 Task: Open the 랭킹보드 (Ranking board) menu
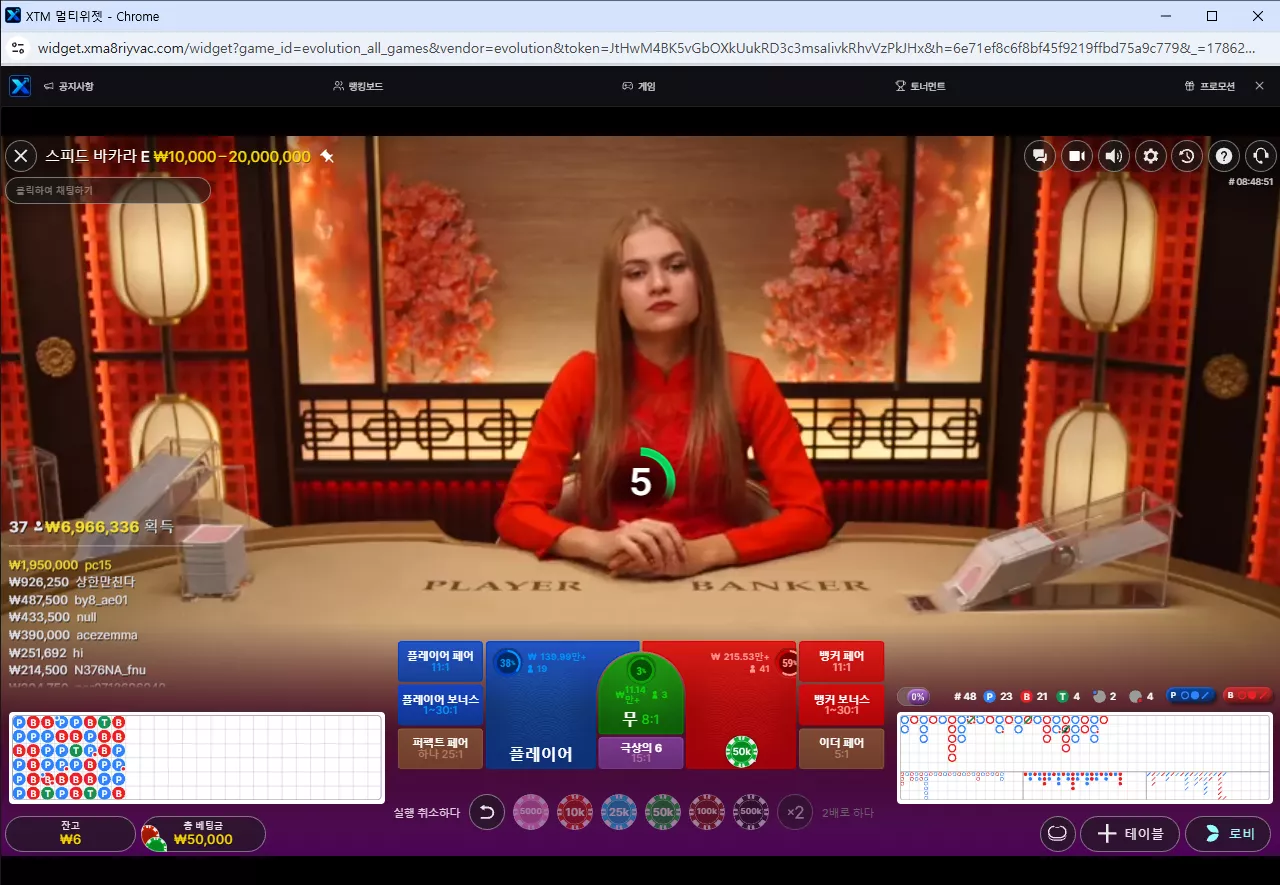tap(358, 86)
